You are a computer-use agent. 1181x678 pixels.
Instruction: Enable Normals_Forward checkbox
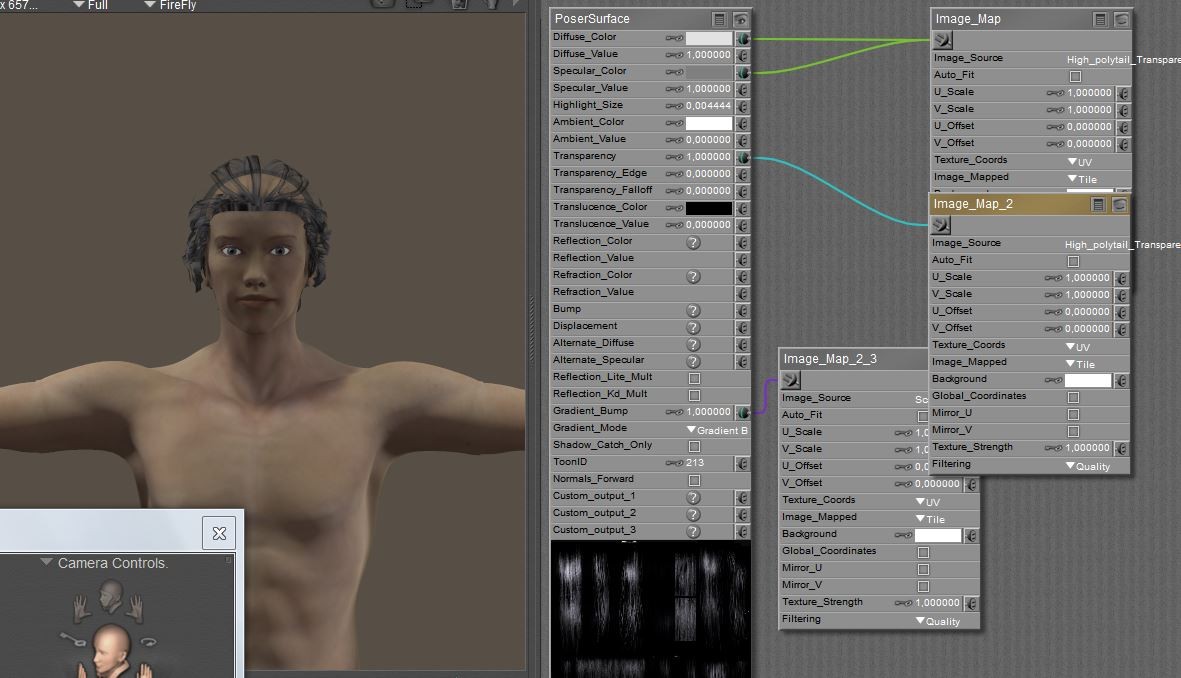coord(694,480)
